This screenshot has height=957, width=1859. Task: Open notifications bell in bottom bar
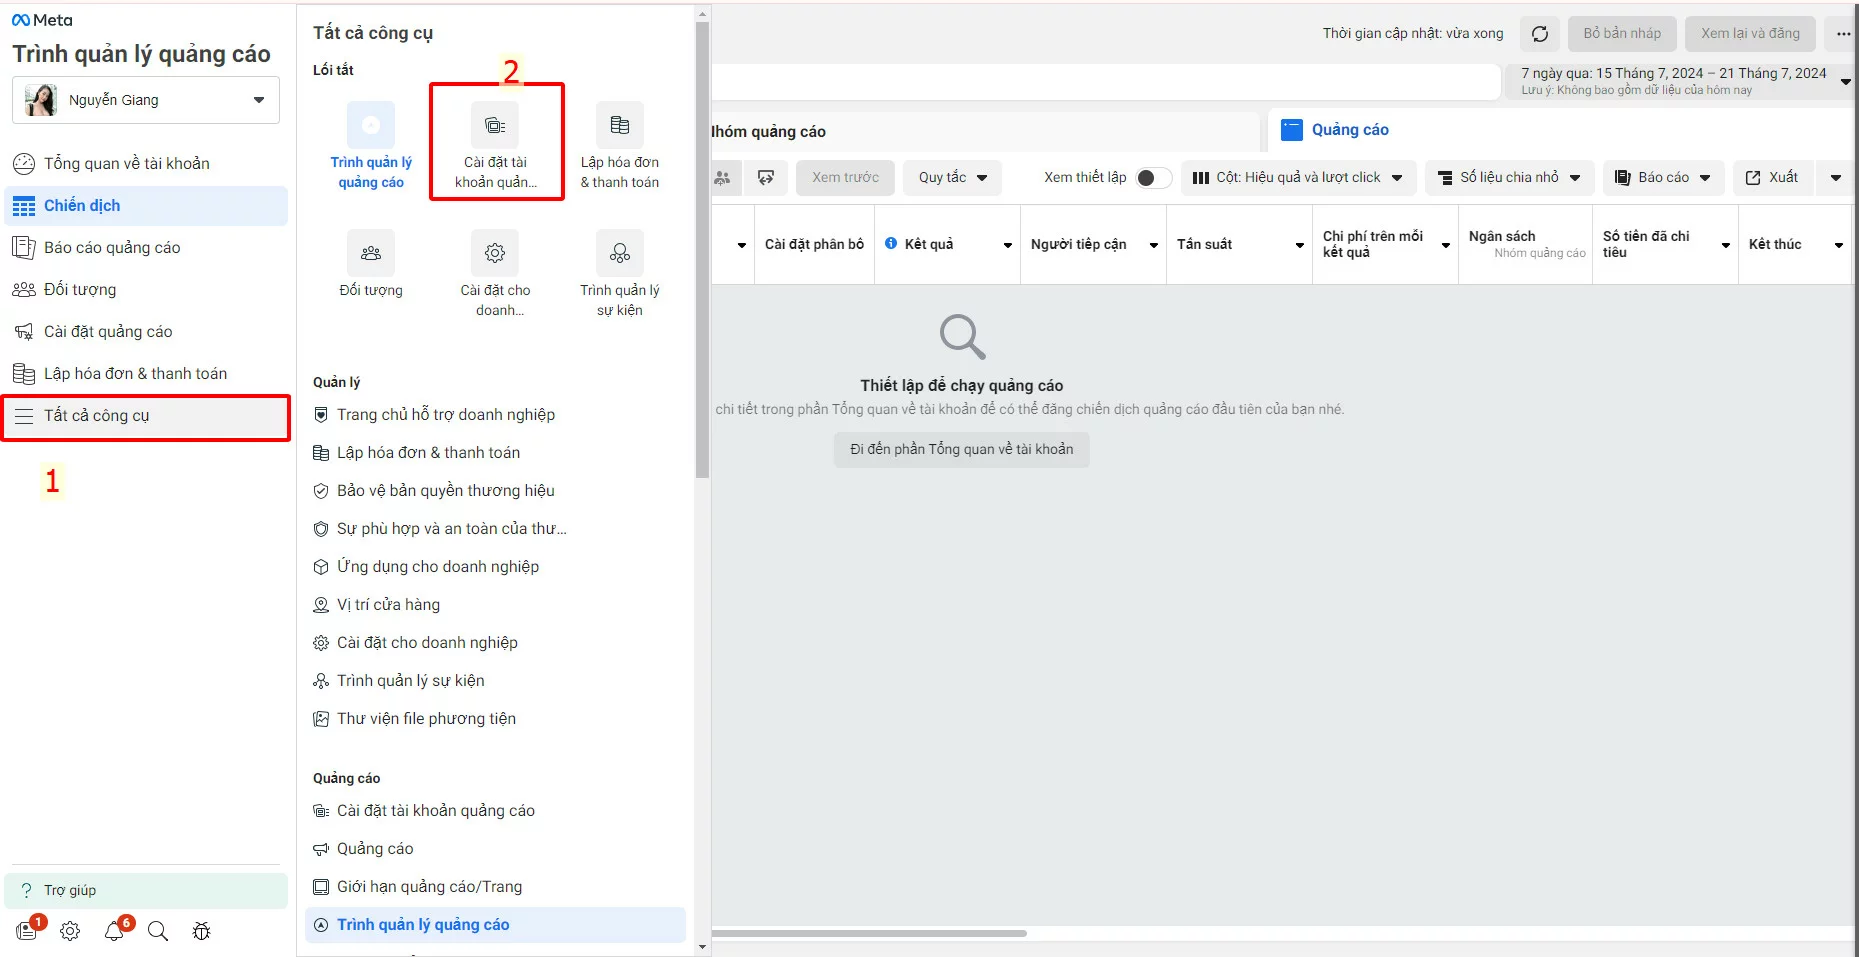coord(115,931)
